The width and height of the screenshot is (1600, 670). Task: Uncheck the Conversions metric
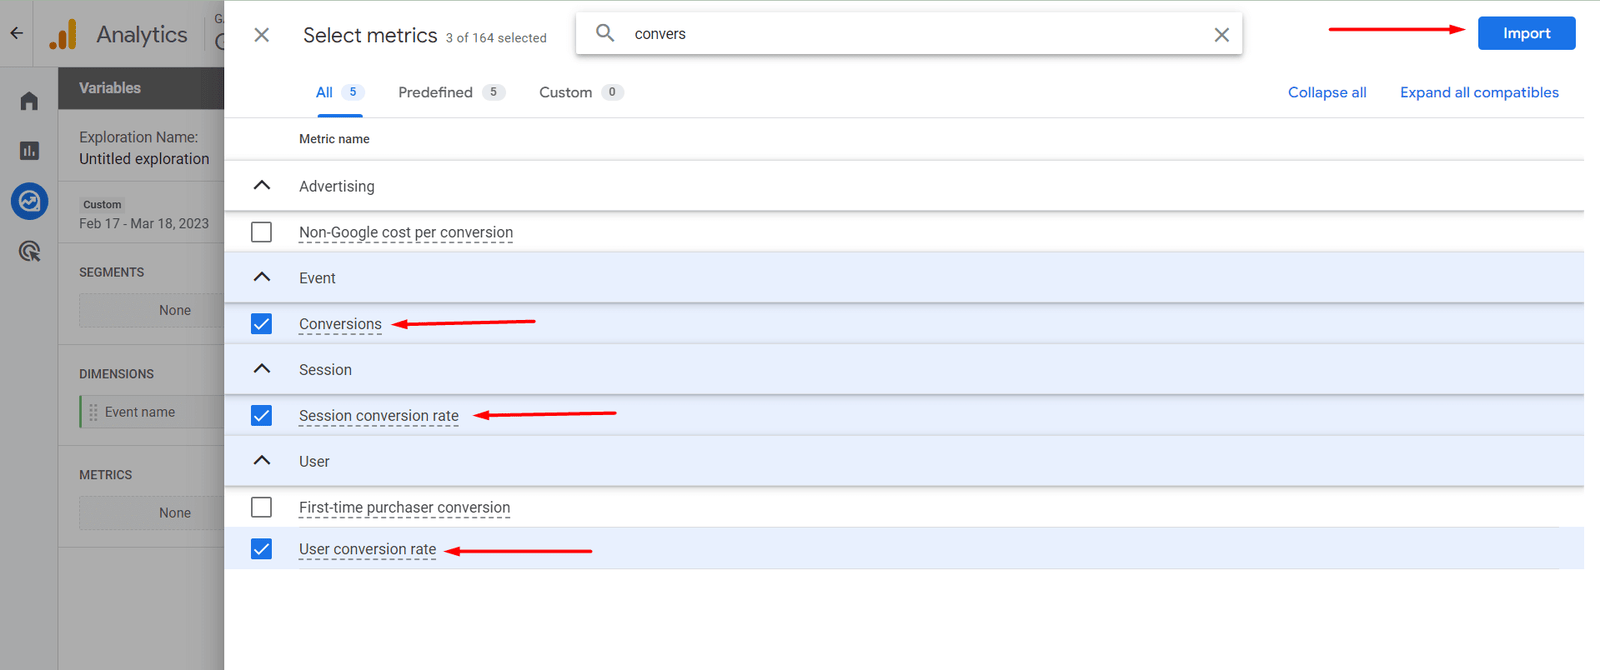(261, 323)
